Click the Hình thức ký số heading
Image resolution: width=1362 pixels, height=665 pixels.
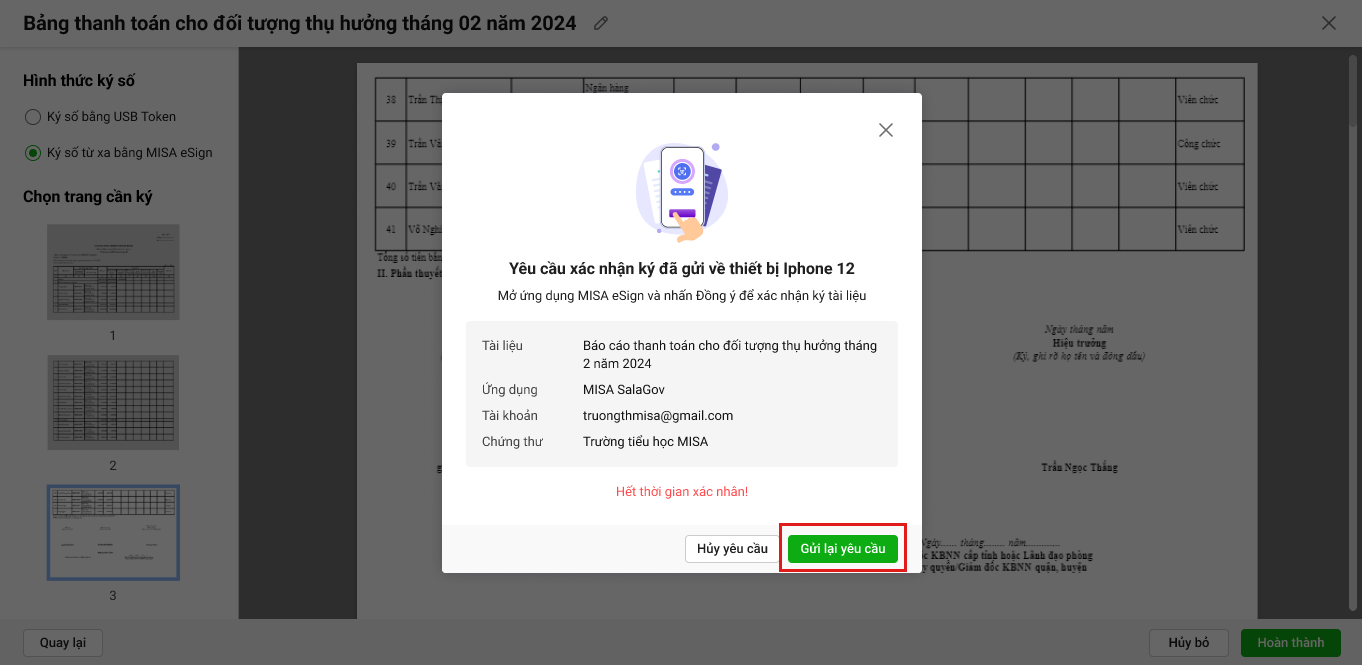coord(79,81)
